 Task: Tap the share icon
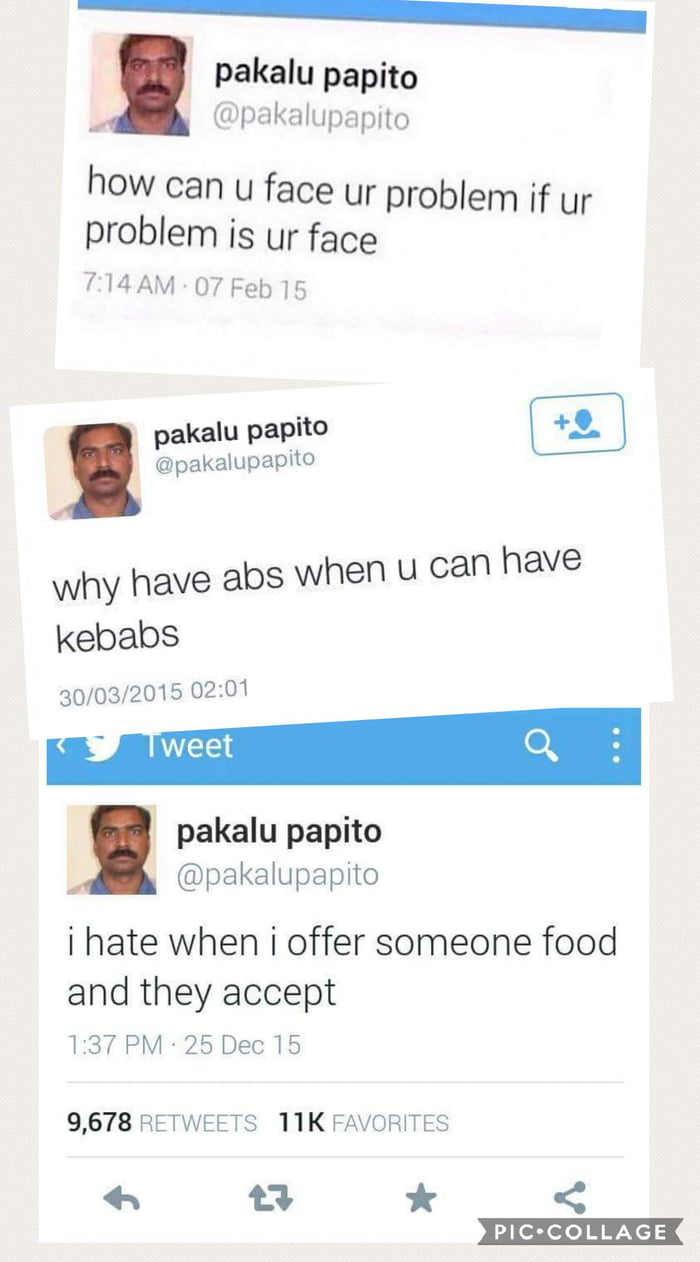point(569,1197)
